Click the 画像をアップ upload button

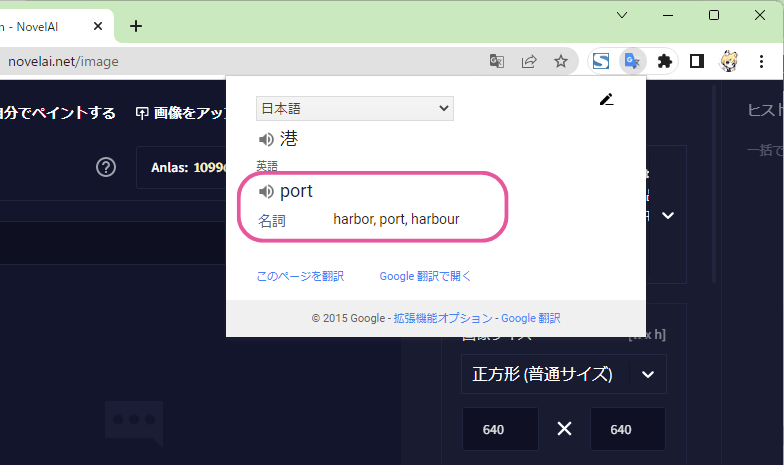pos(181,113)
